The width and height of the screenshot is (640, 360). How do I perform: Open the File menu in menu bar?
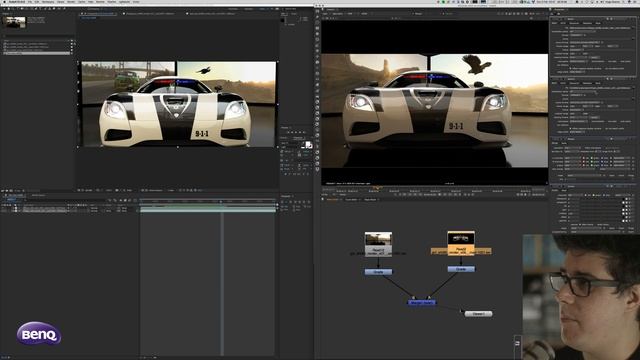pyautogui.click(x=30, y=2)
